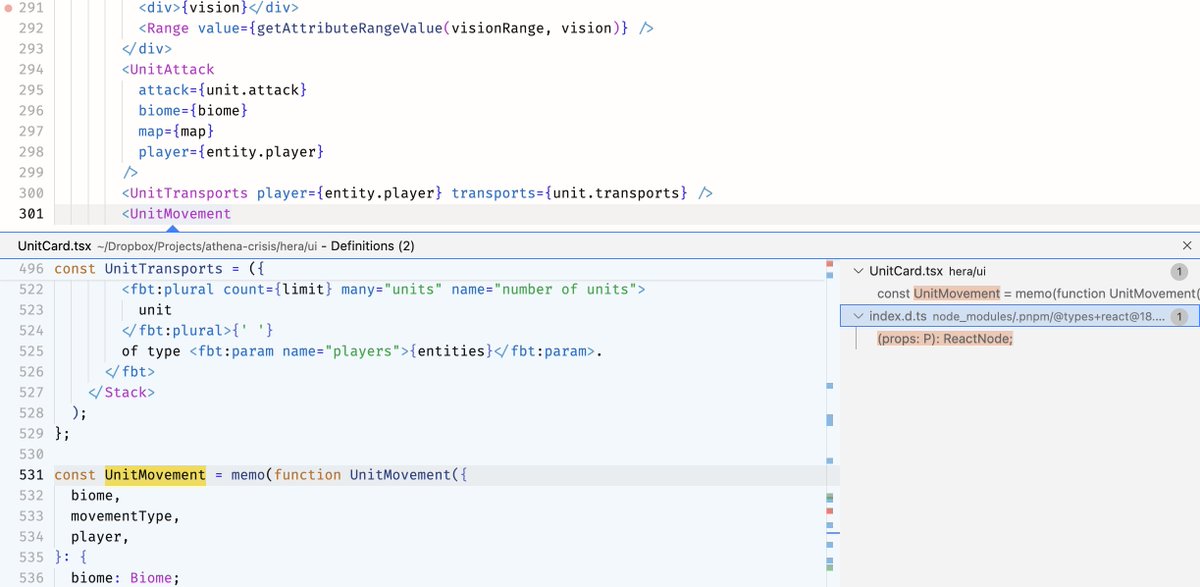The width and height of the screenshot is (1200, 587).
Task: Click the <UnitAttack tag on line 294
Action: [168, 69]
